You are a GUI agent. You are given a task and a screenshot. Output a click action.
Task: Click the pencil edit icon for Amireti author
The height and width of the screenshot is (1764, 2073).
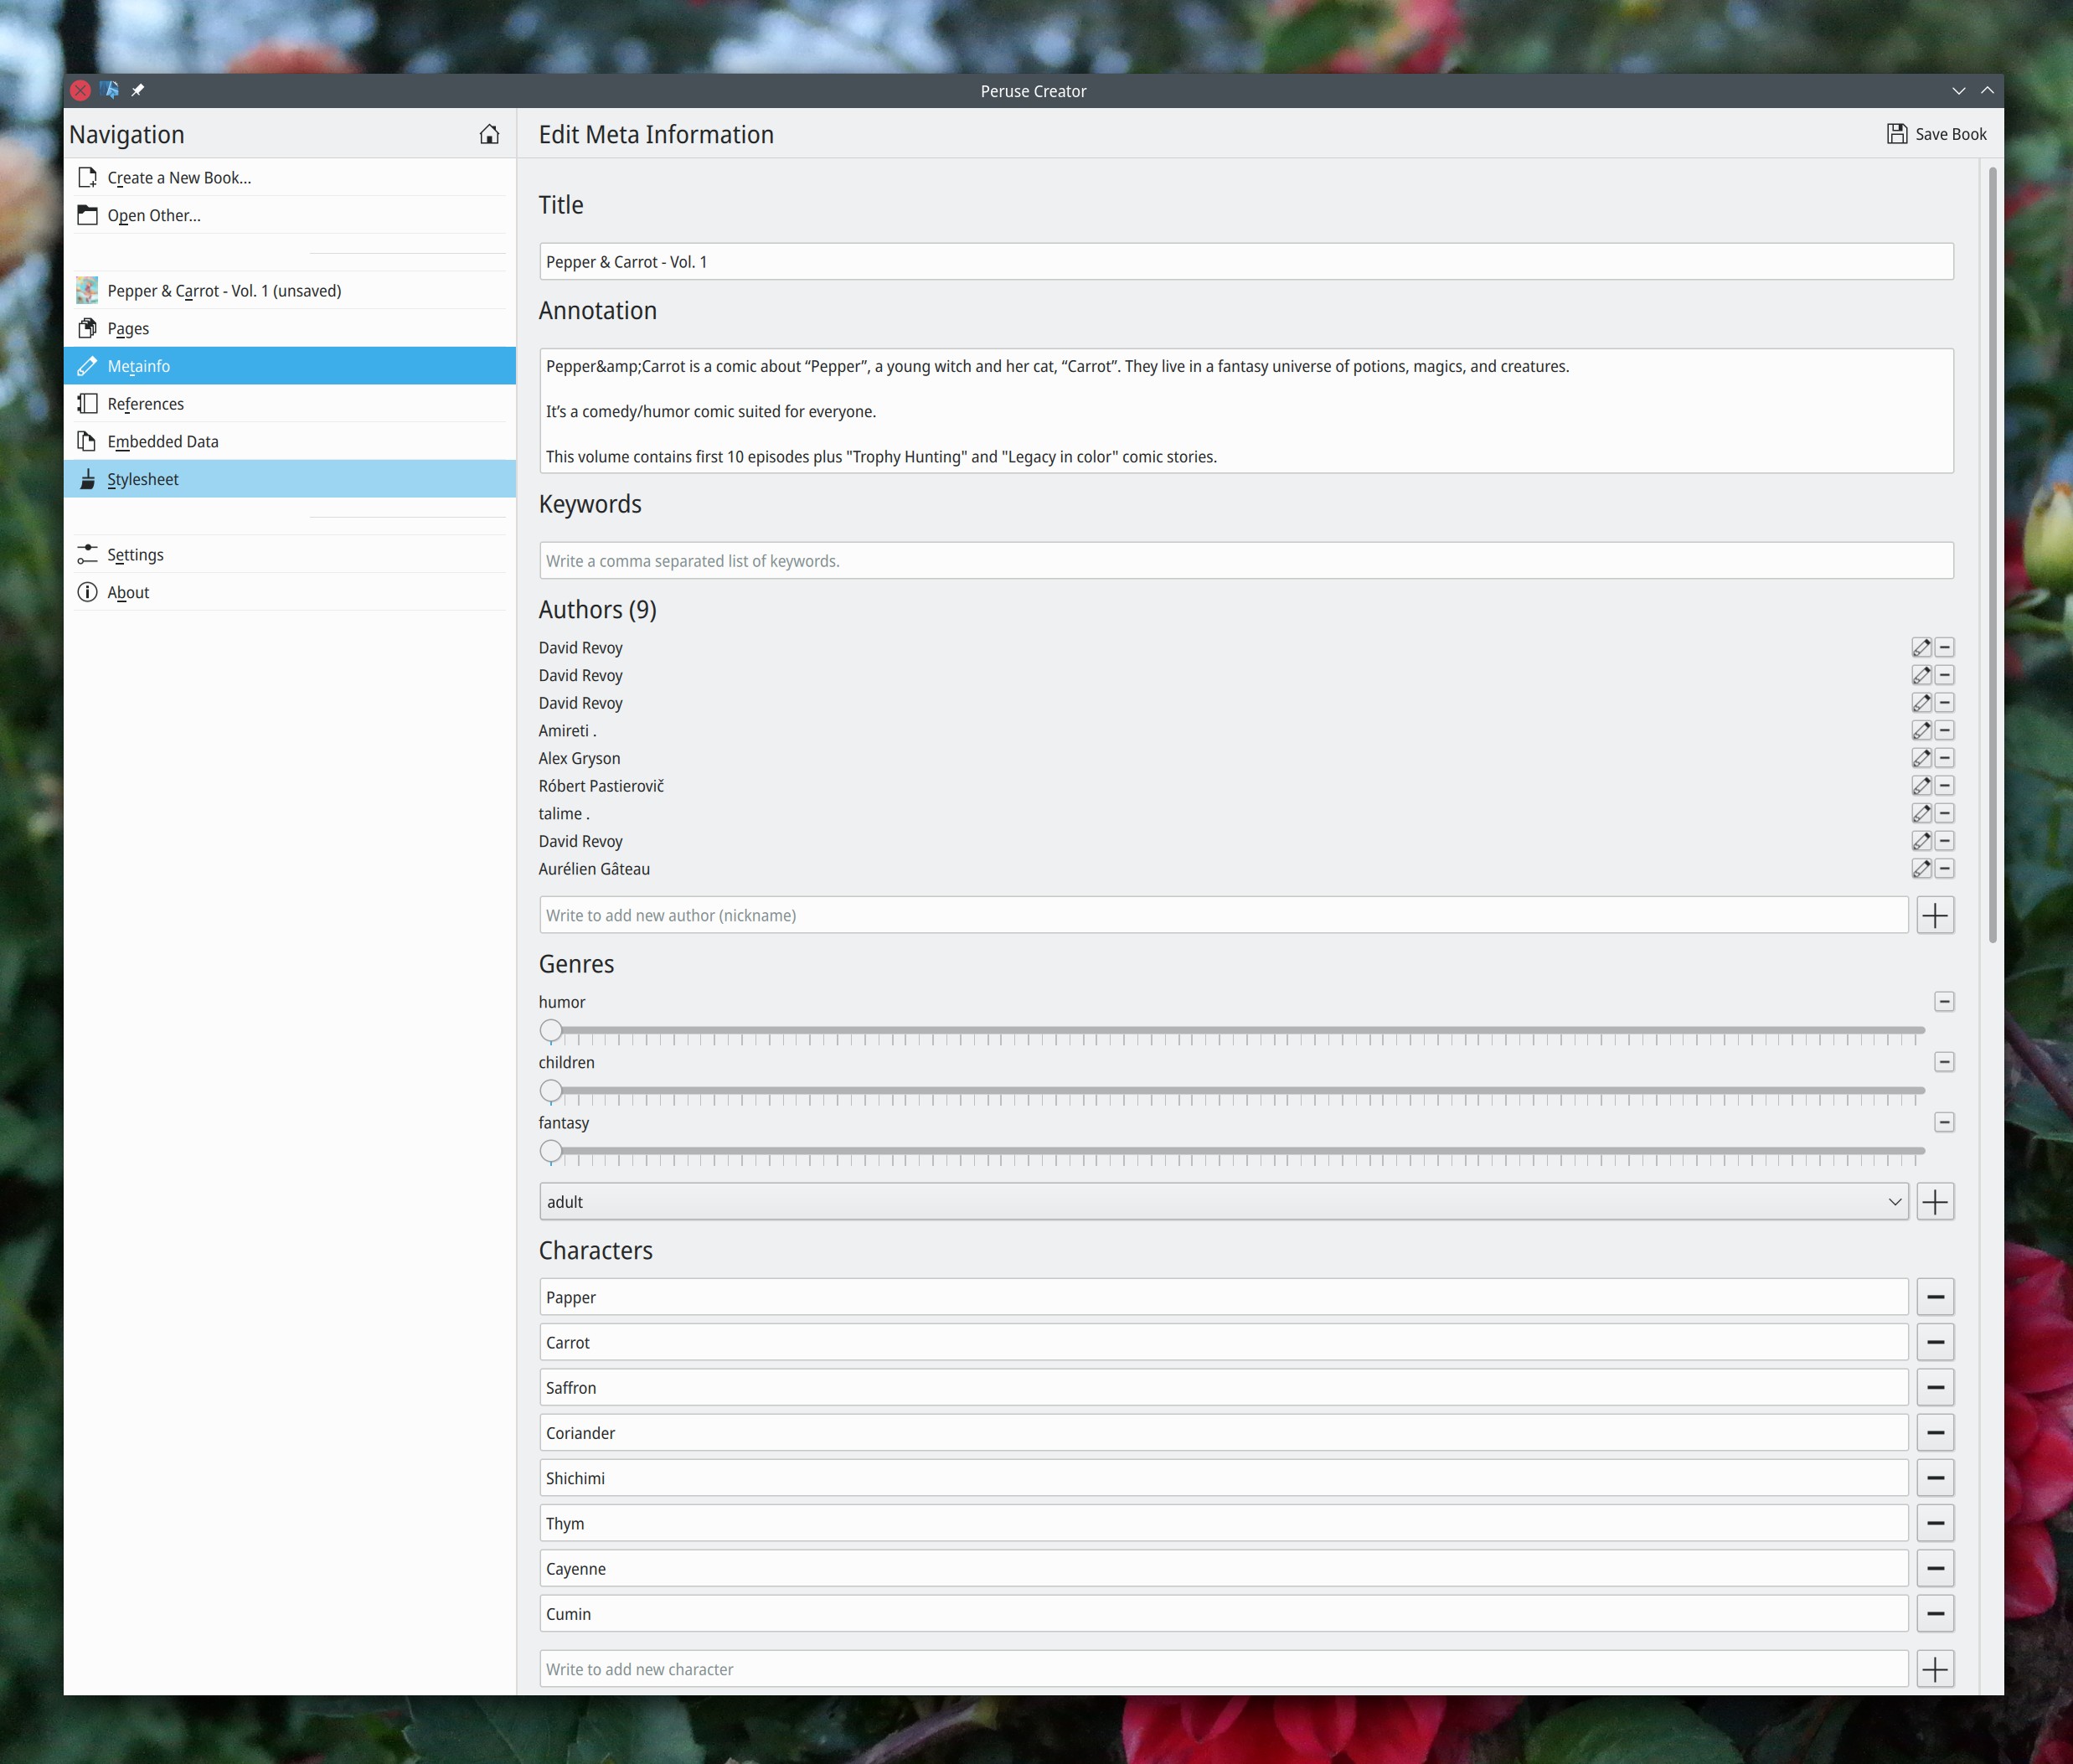tap(1921, 731)
